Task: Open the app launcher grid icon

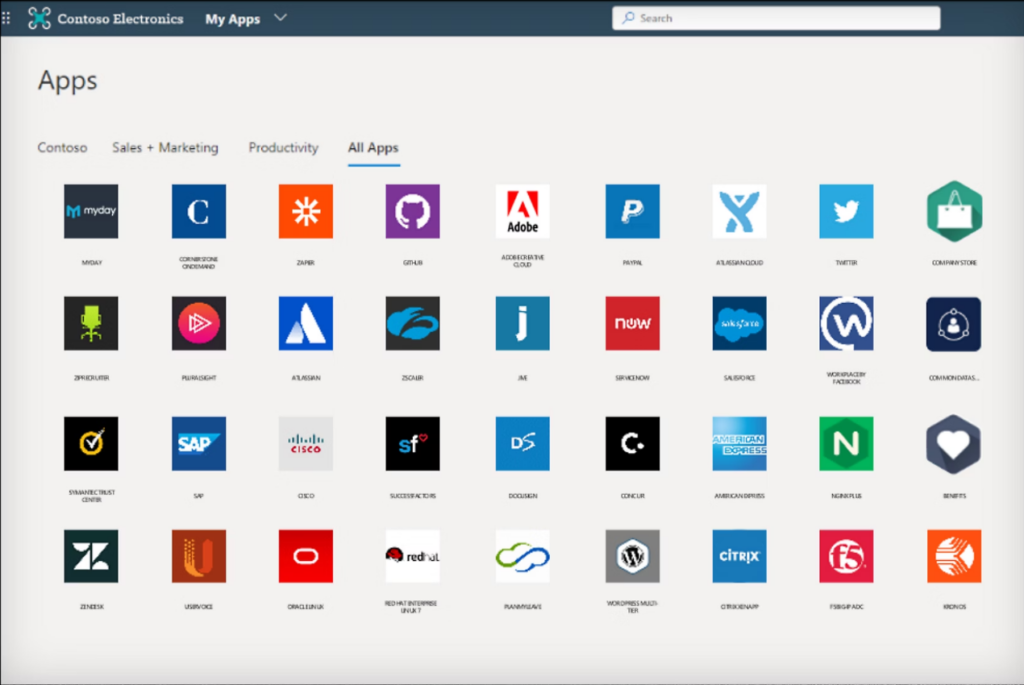Action: [x=7, y=18]
